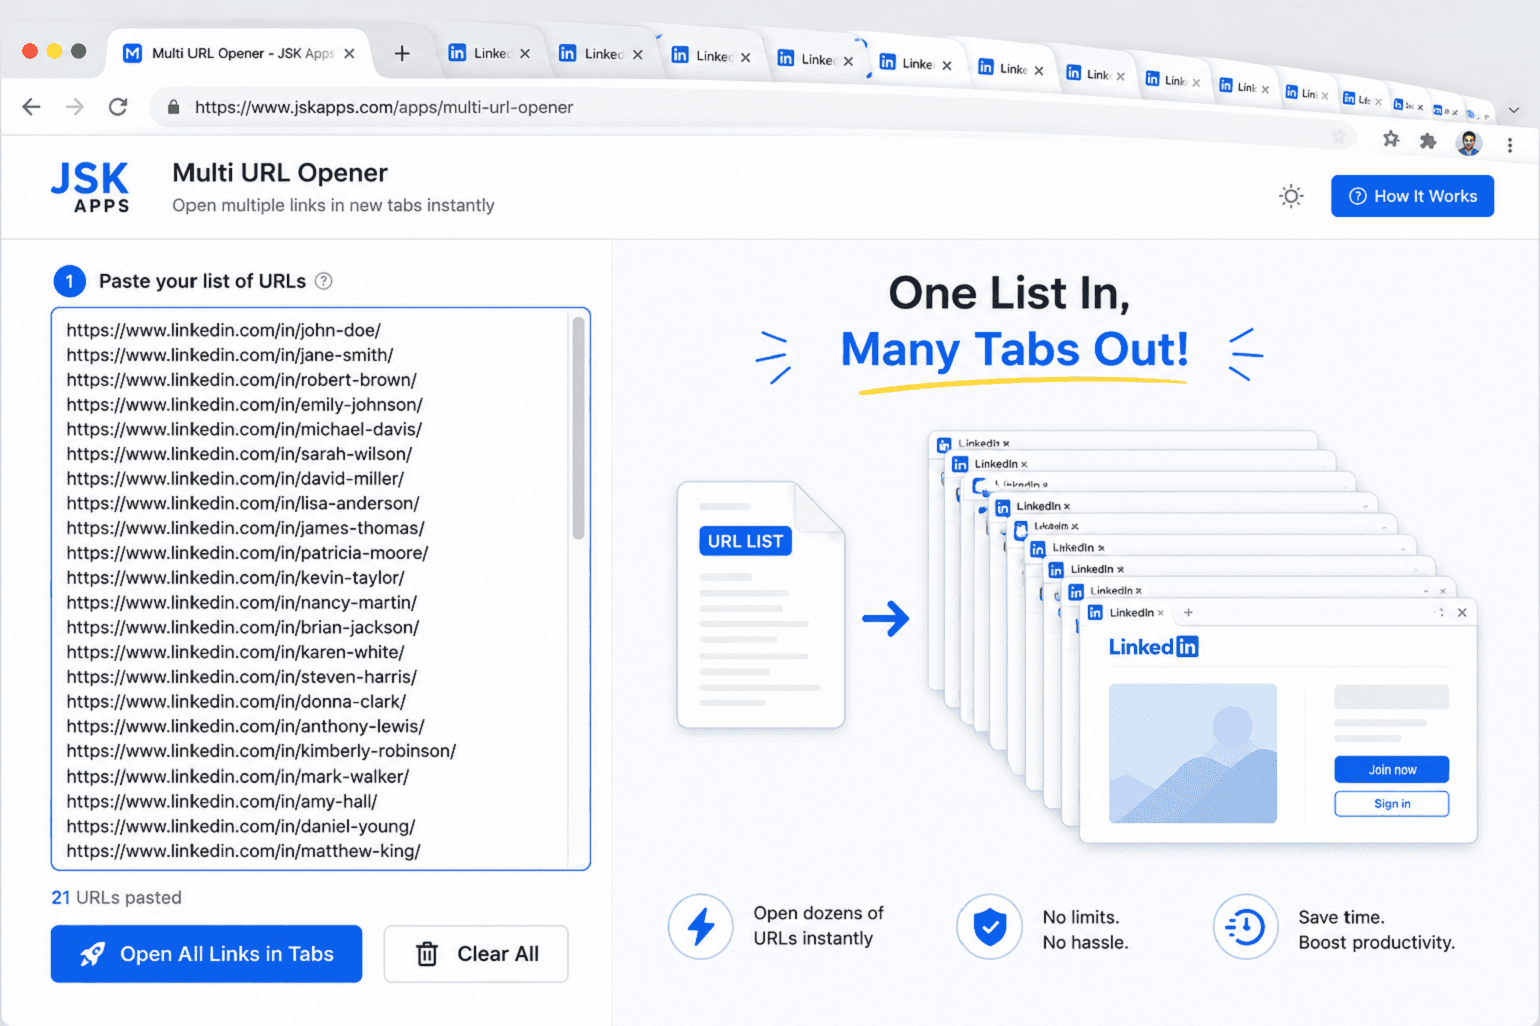Click the help question mark beside URLs heading

pyautogui.click(x=324, y=281)
